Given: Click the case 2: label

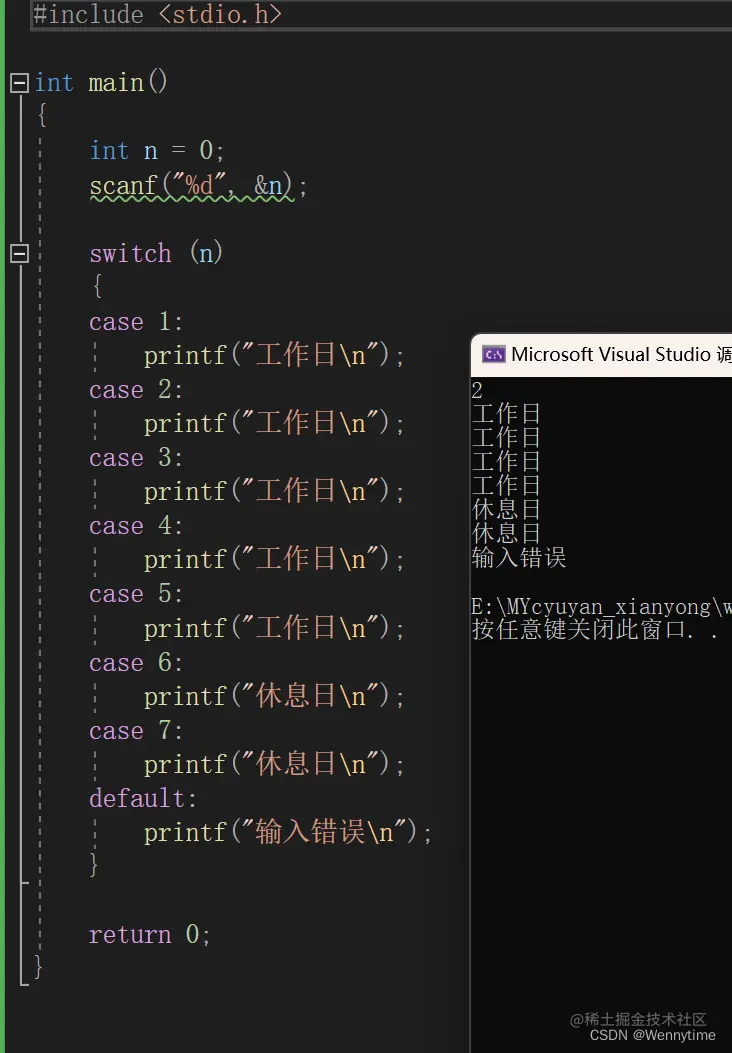Looking at the screenshot, I should click(136, 390).
